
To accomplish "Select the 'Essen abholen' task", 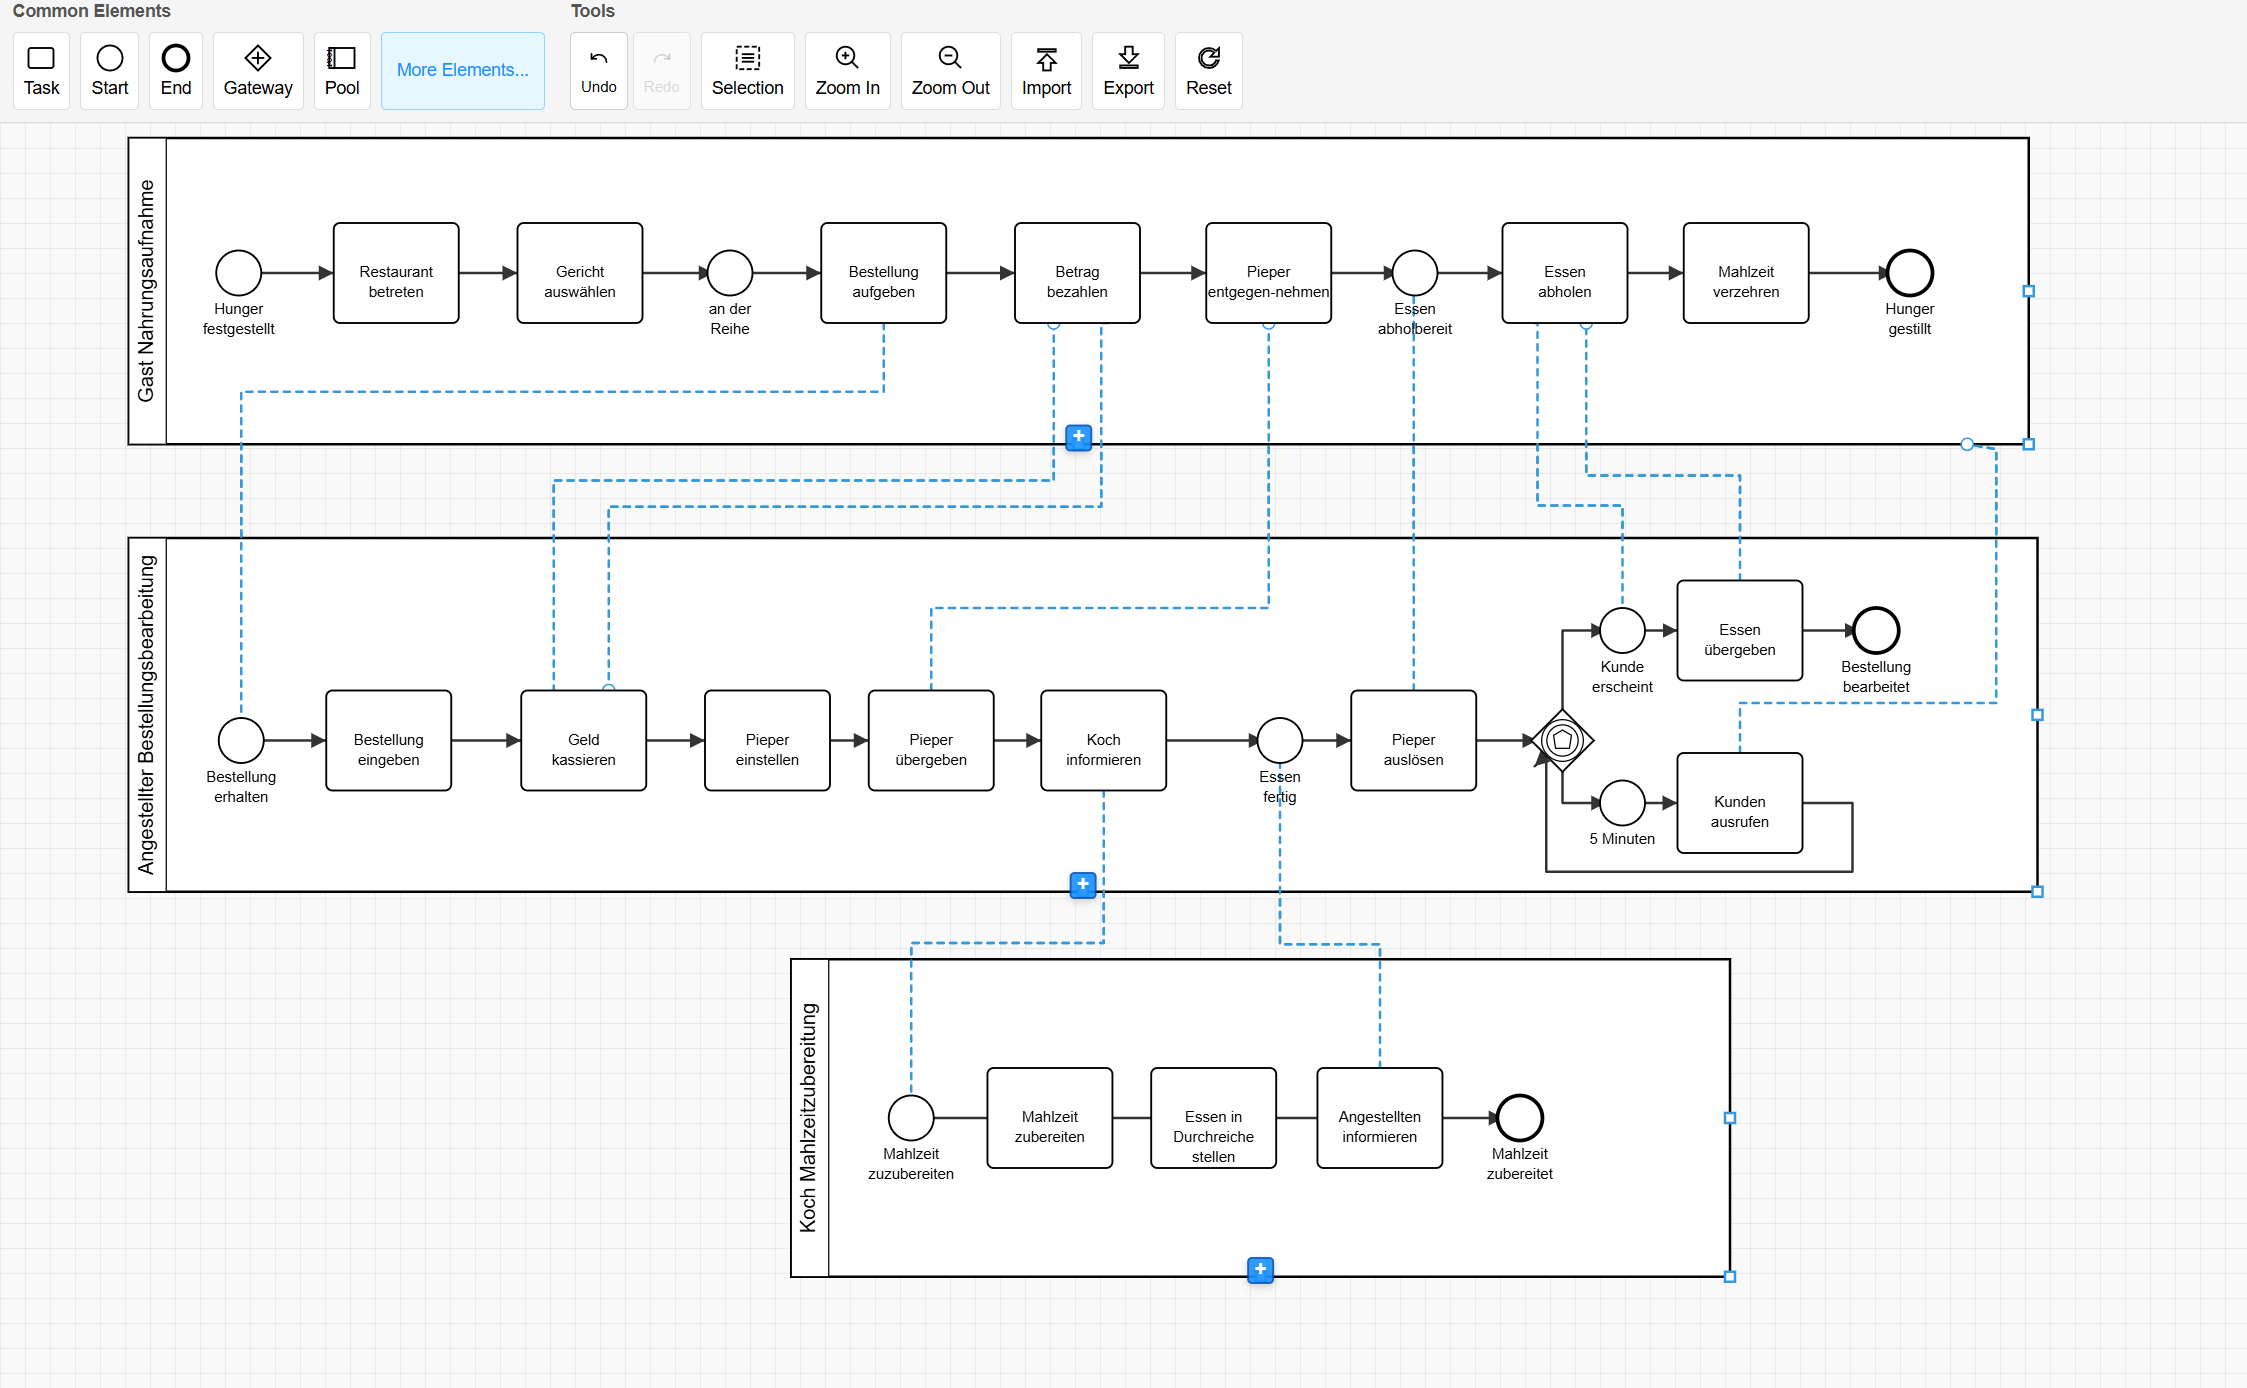I will (1565, 273).
